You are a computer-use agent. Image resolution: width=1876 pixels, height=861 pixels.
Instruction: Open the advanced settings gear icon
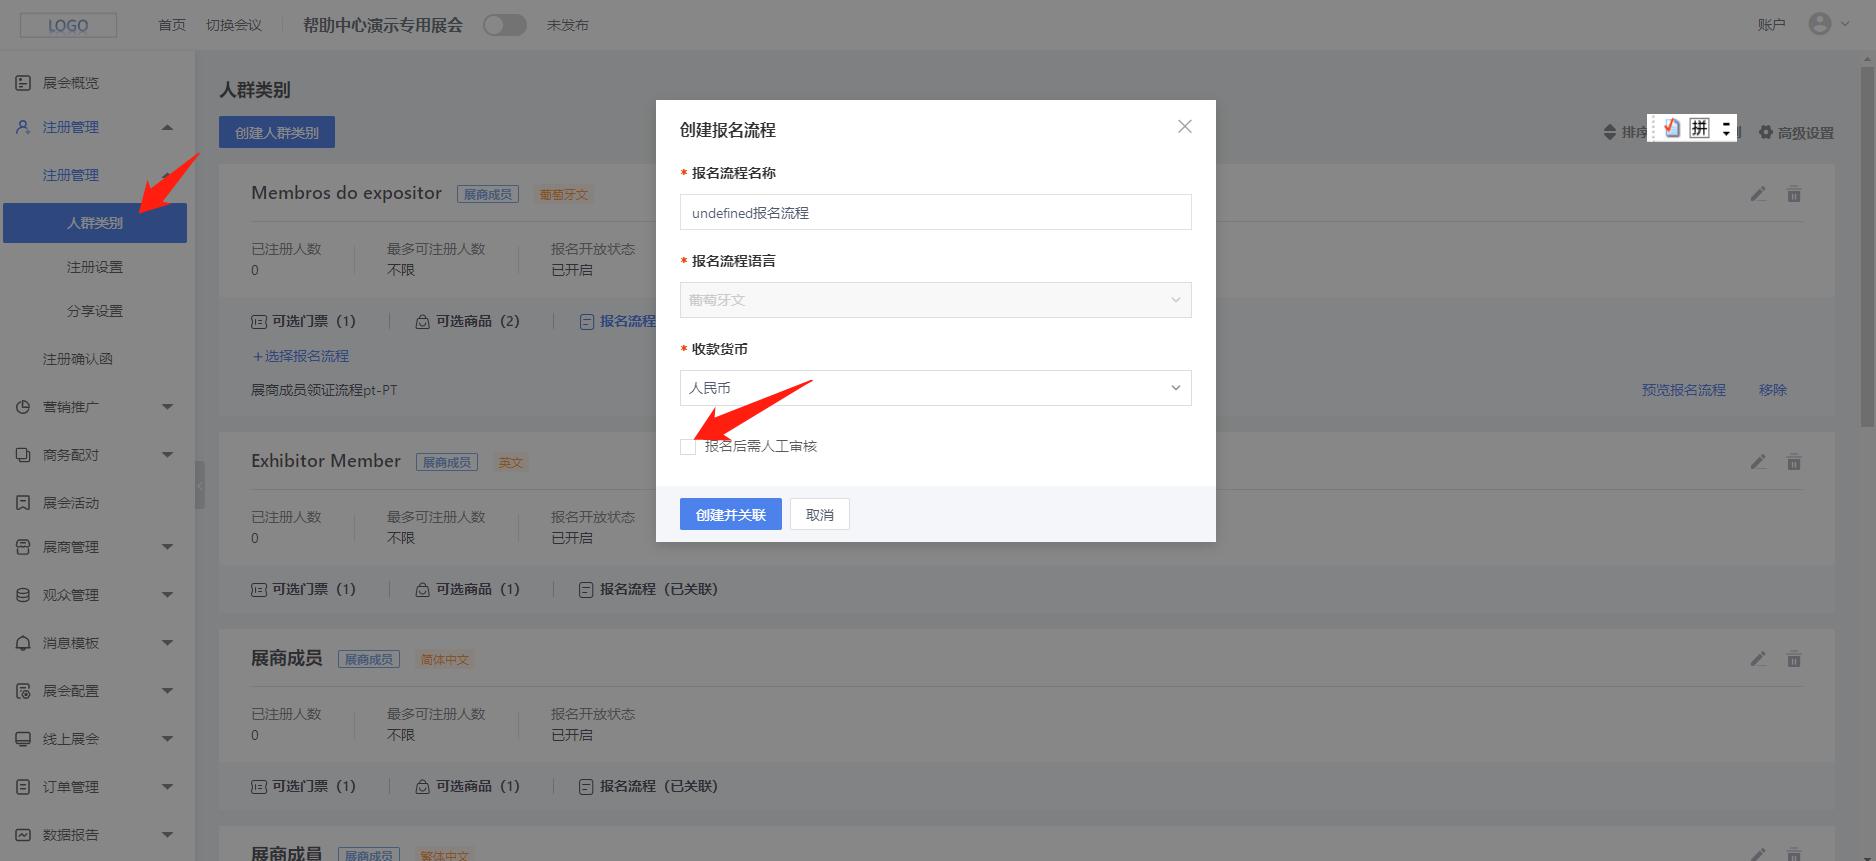pos(1766,132)
